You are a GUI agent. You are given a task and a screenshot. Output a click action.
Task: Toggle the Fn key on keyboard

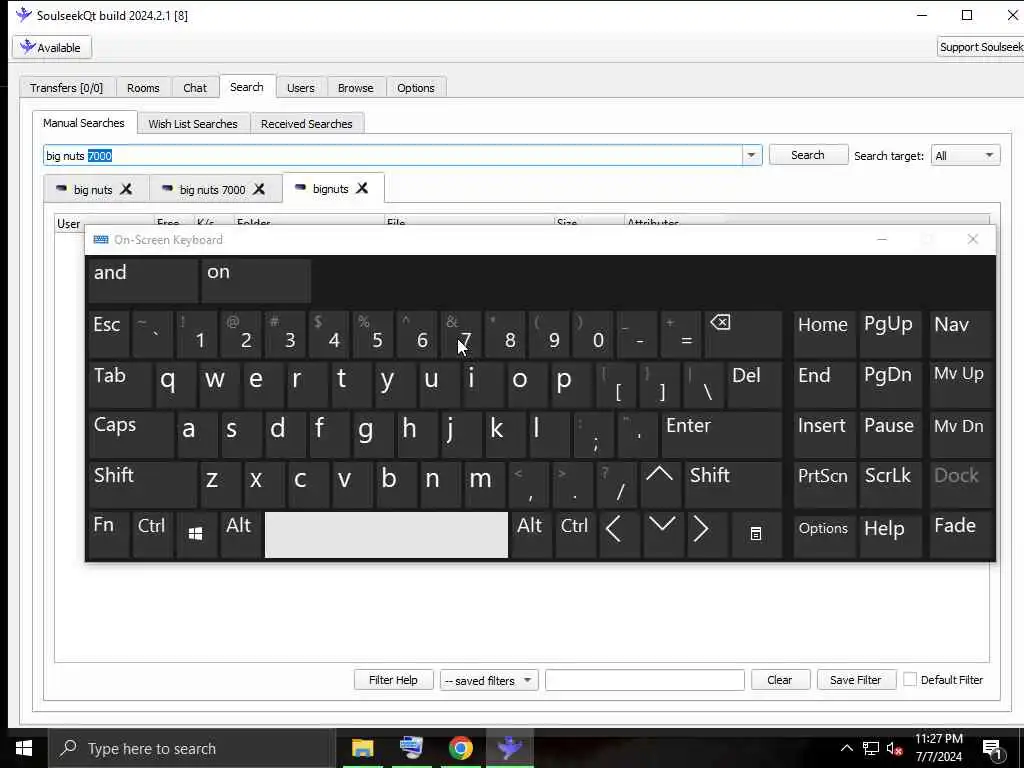click(108, 534)
